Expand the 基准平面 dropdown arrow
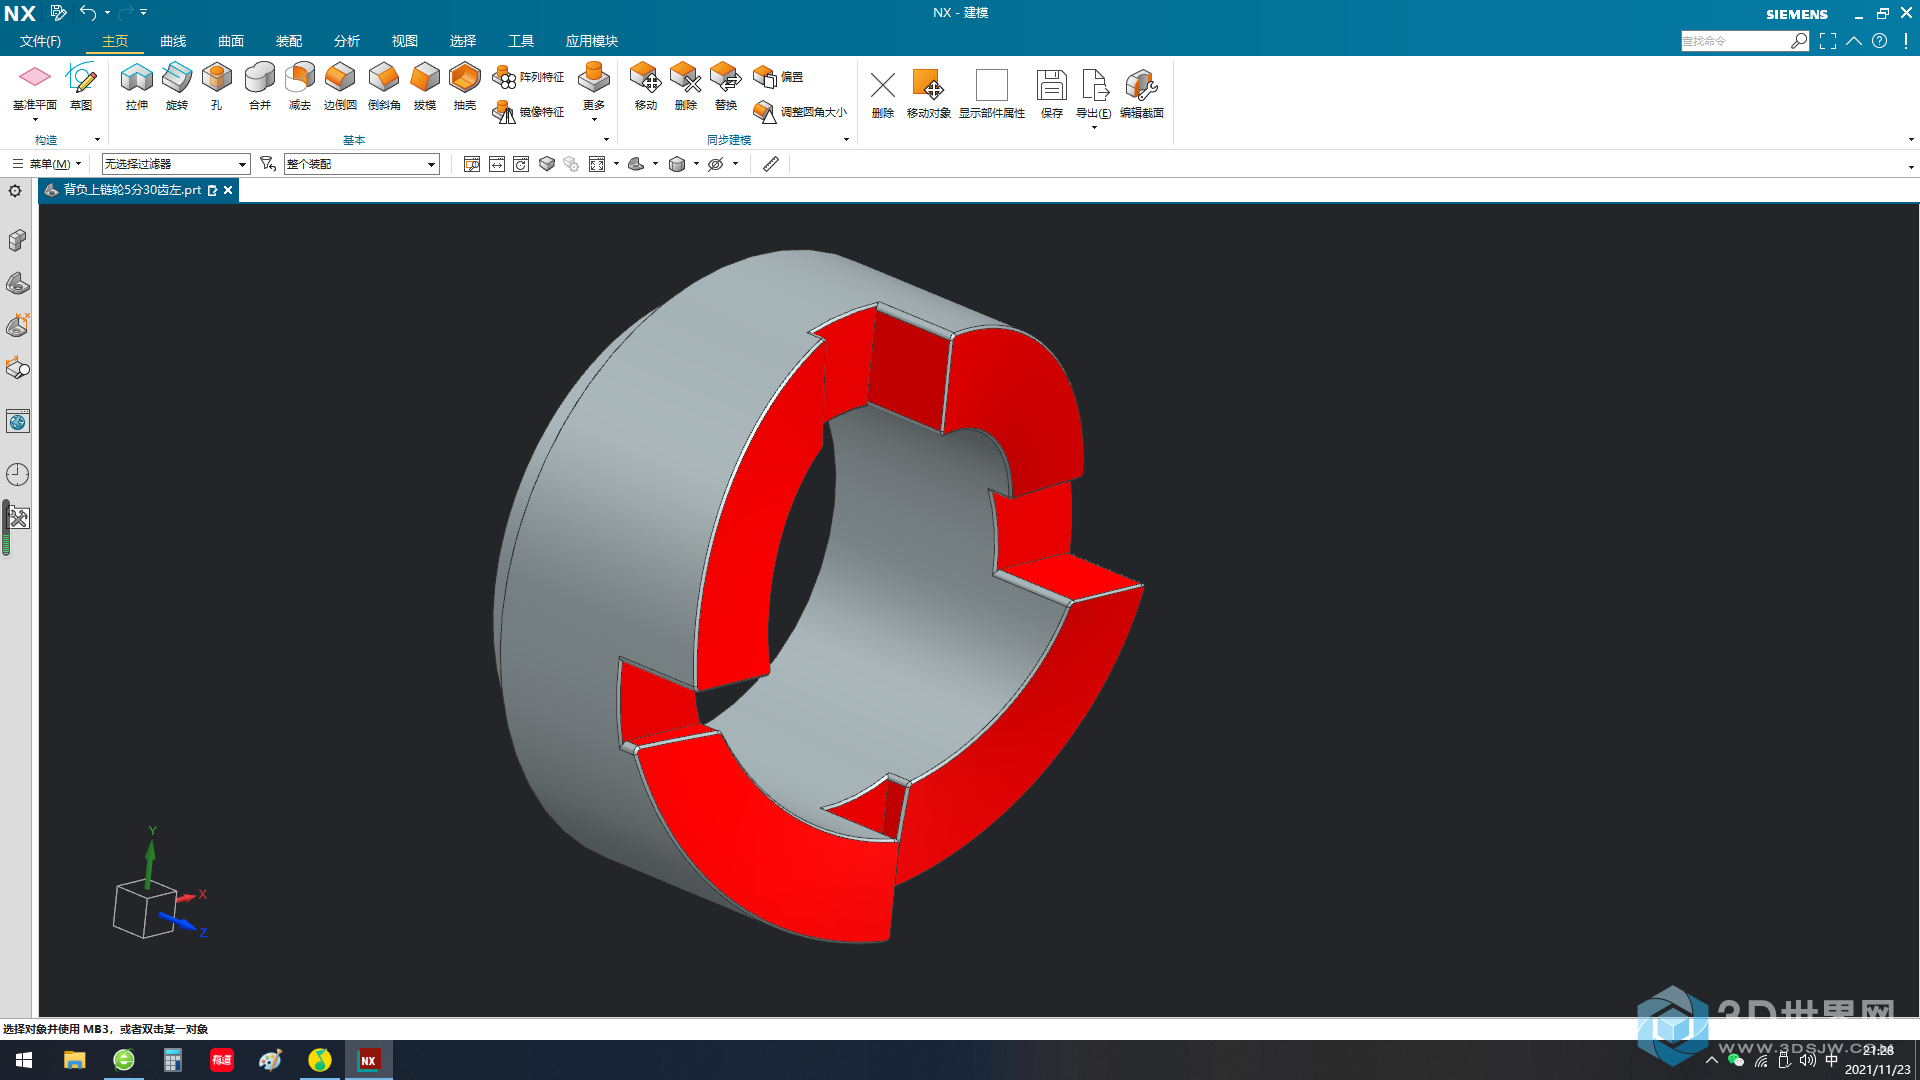This screenshot has height=1080, width=1920. 35,119
